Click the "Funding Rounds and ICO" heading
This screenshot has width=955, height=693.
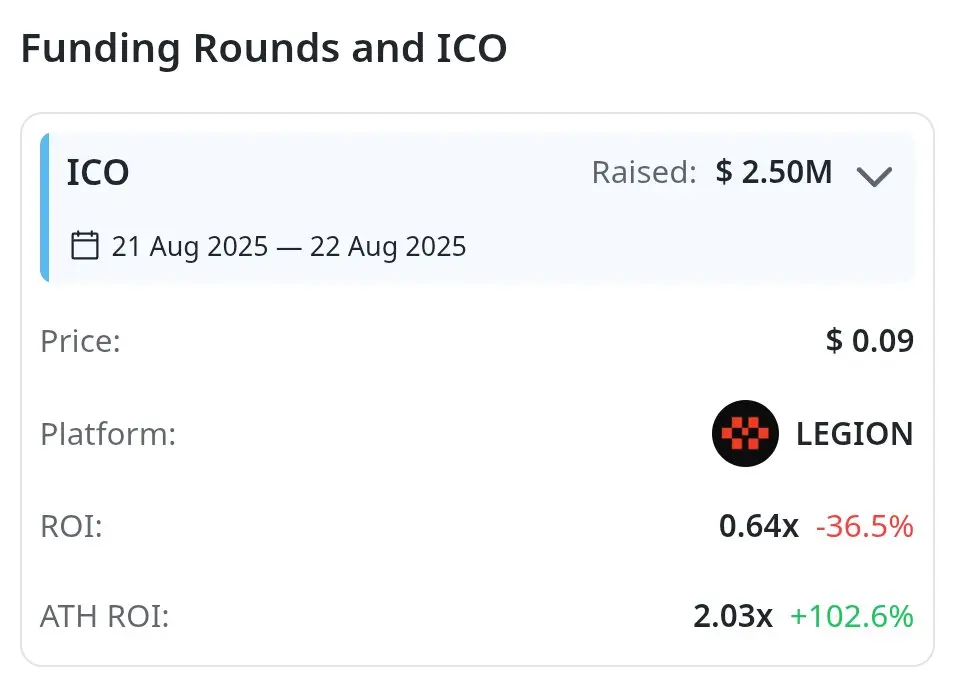[264, 48]
